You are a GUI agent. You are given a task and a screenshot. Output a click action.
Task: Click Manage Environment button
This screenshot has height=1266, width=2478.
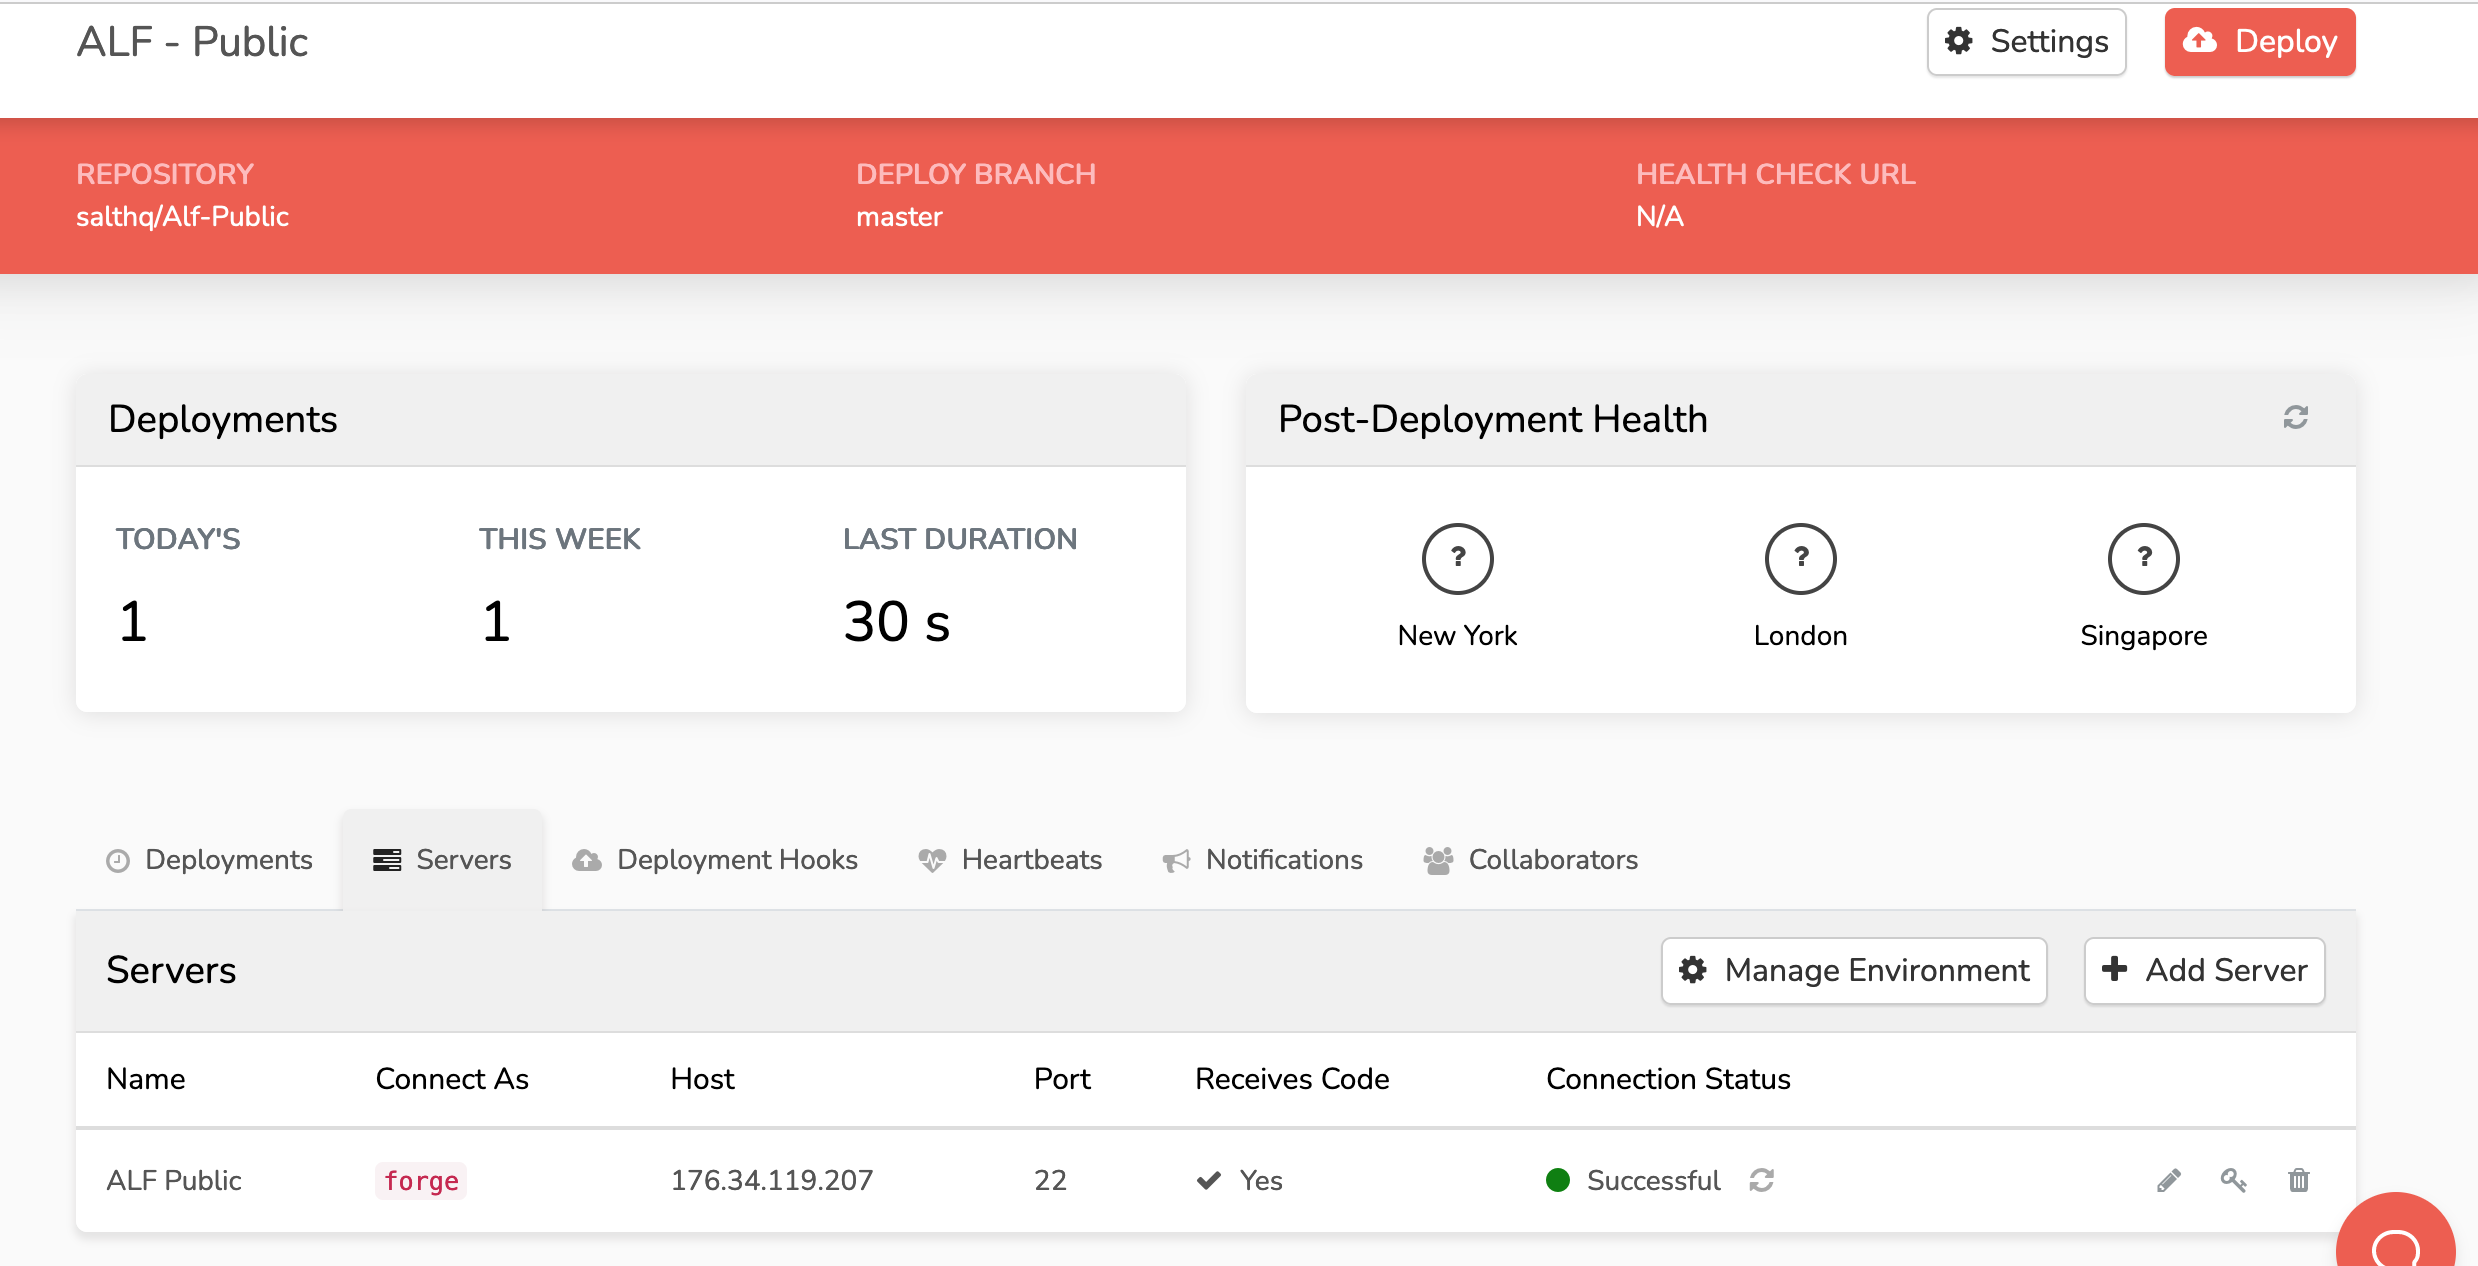point(1854,970)
